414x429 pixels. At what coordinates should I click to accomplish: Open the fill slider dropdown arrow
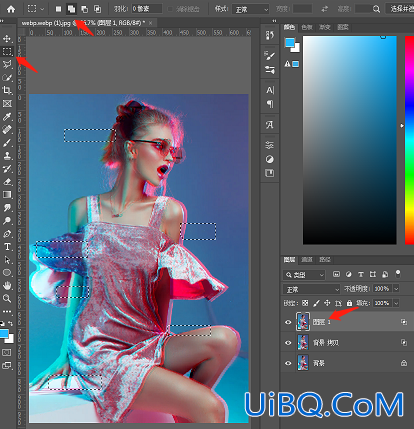click(396, 303)
